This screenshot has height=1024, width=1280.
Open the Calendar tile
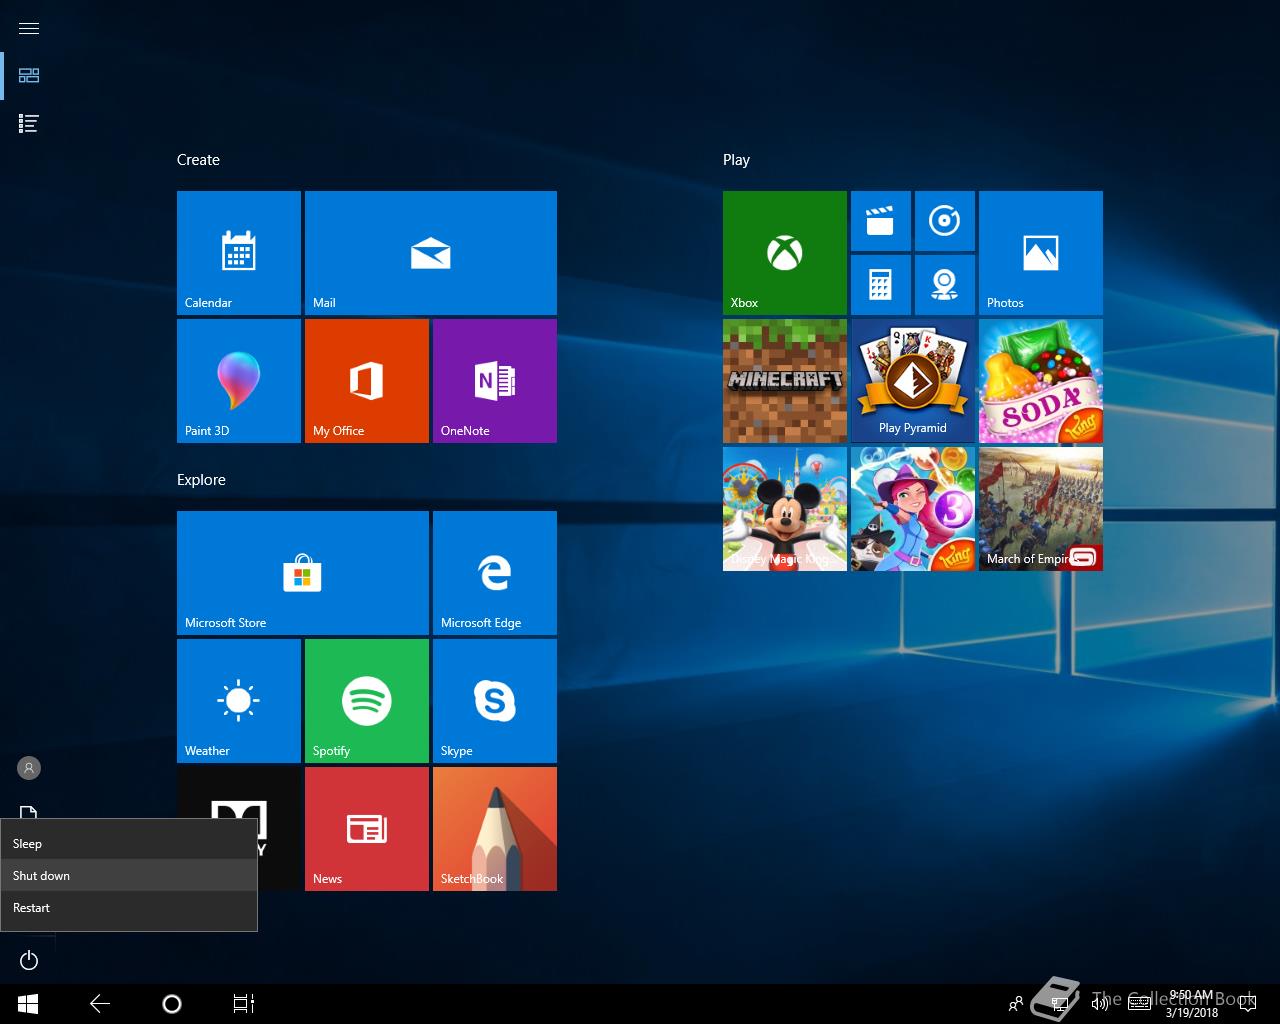(x=239, y=253)
